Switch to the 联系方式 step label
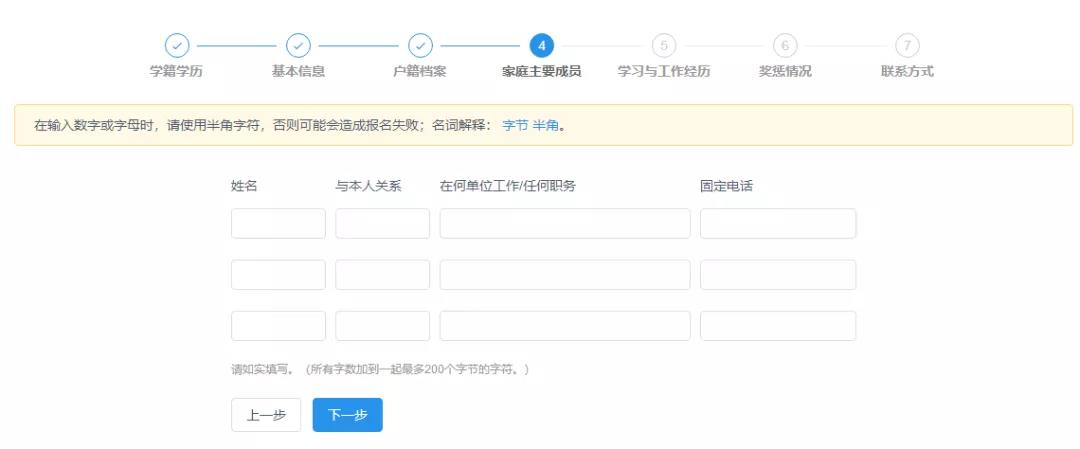Image resolution: width=1080 pixels, height=449 pixels. [907, 72]
